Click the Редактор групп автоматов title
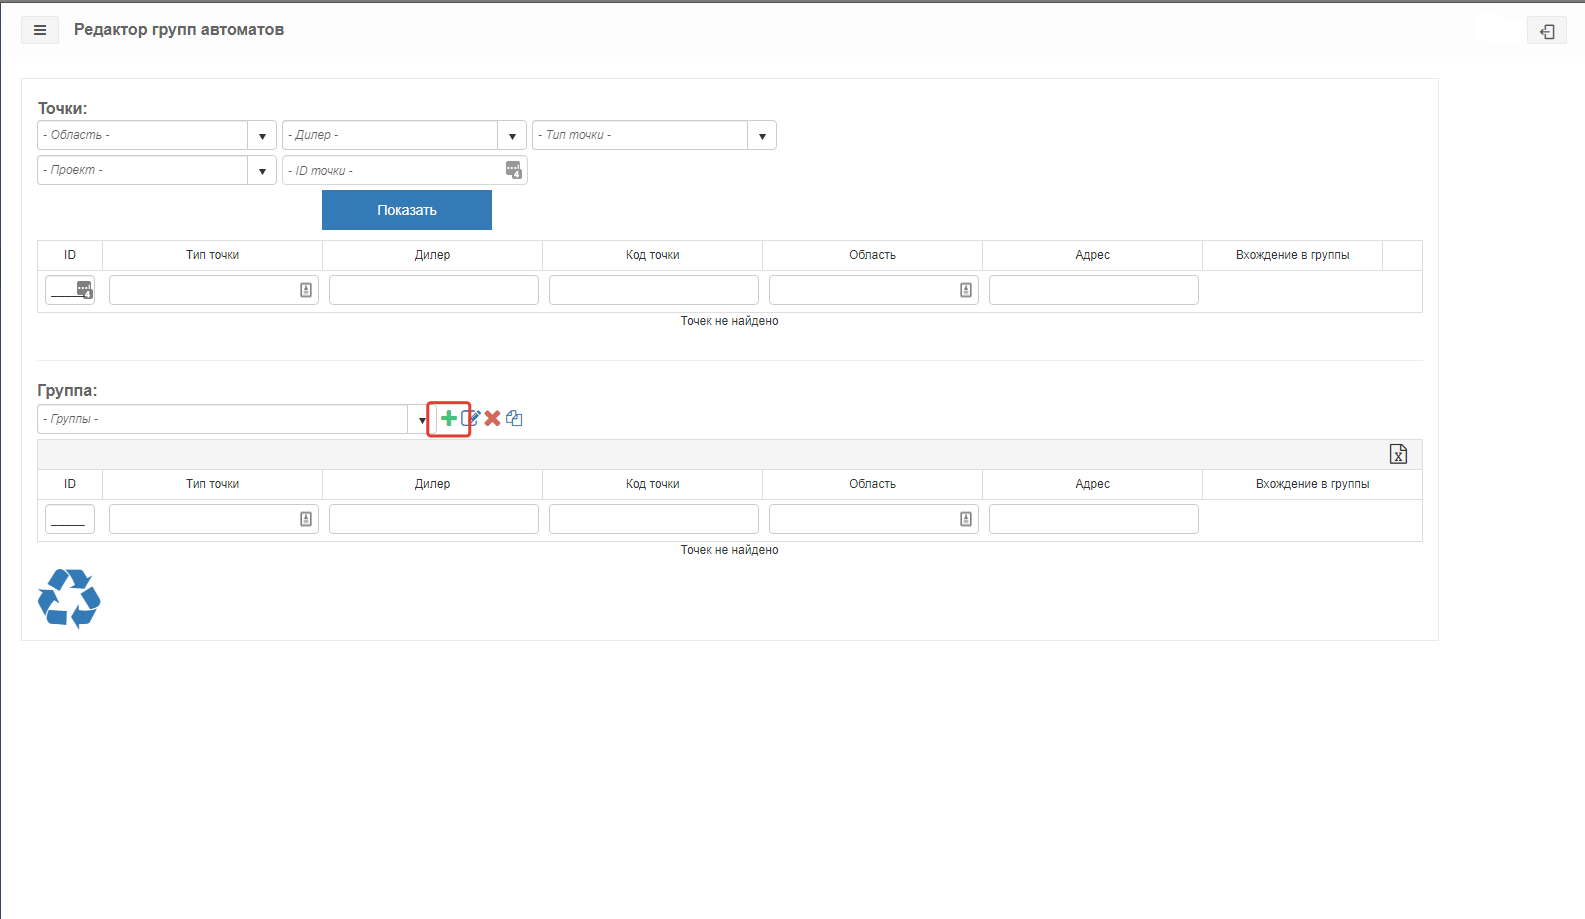This screenshot has width=1585, height=919. coord(179,30)
